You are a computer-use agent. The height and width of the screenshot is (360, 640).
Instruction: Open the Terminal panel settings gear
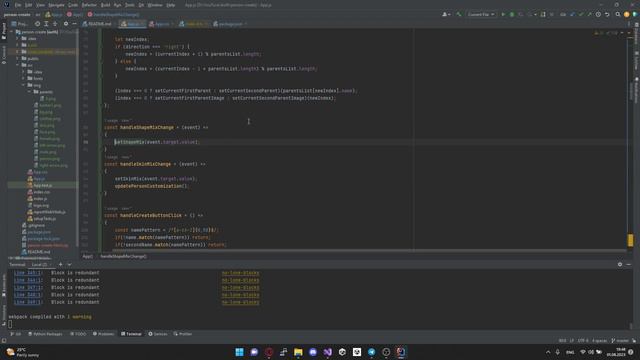(x=620, y=264)
